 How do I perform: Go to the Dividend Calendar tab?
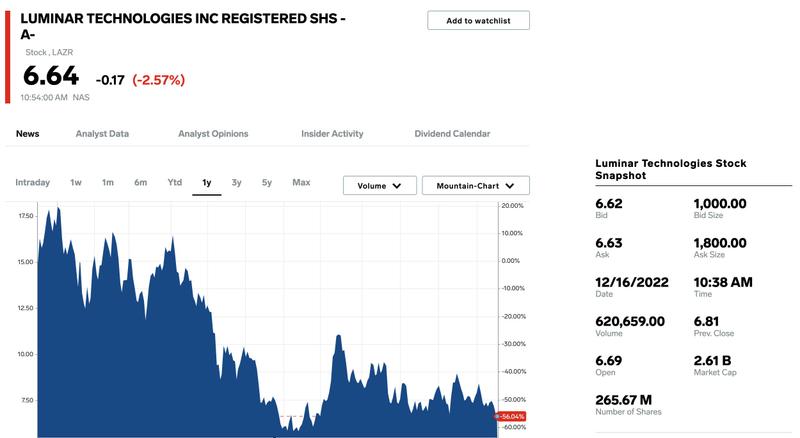click(452, 134)
